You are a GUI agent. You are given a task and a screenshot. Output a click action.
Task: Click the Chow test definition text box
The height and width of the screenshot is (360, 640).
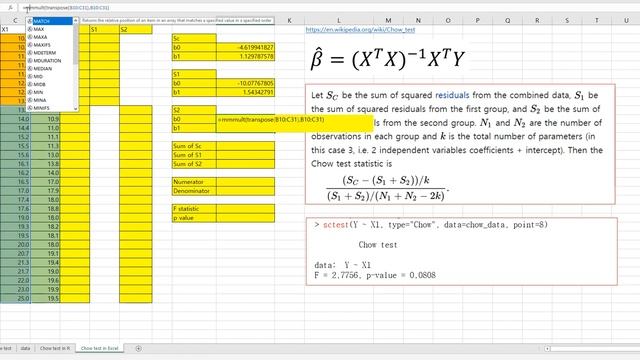[x=460, y=144]
